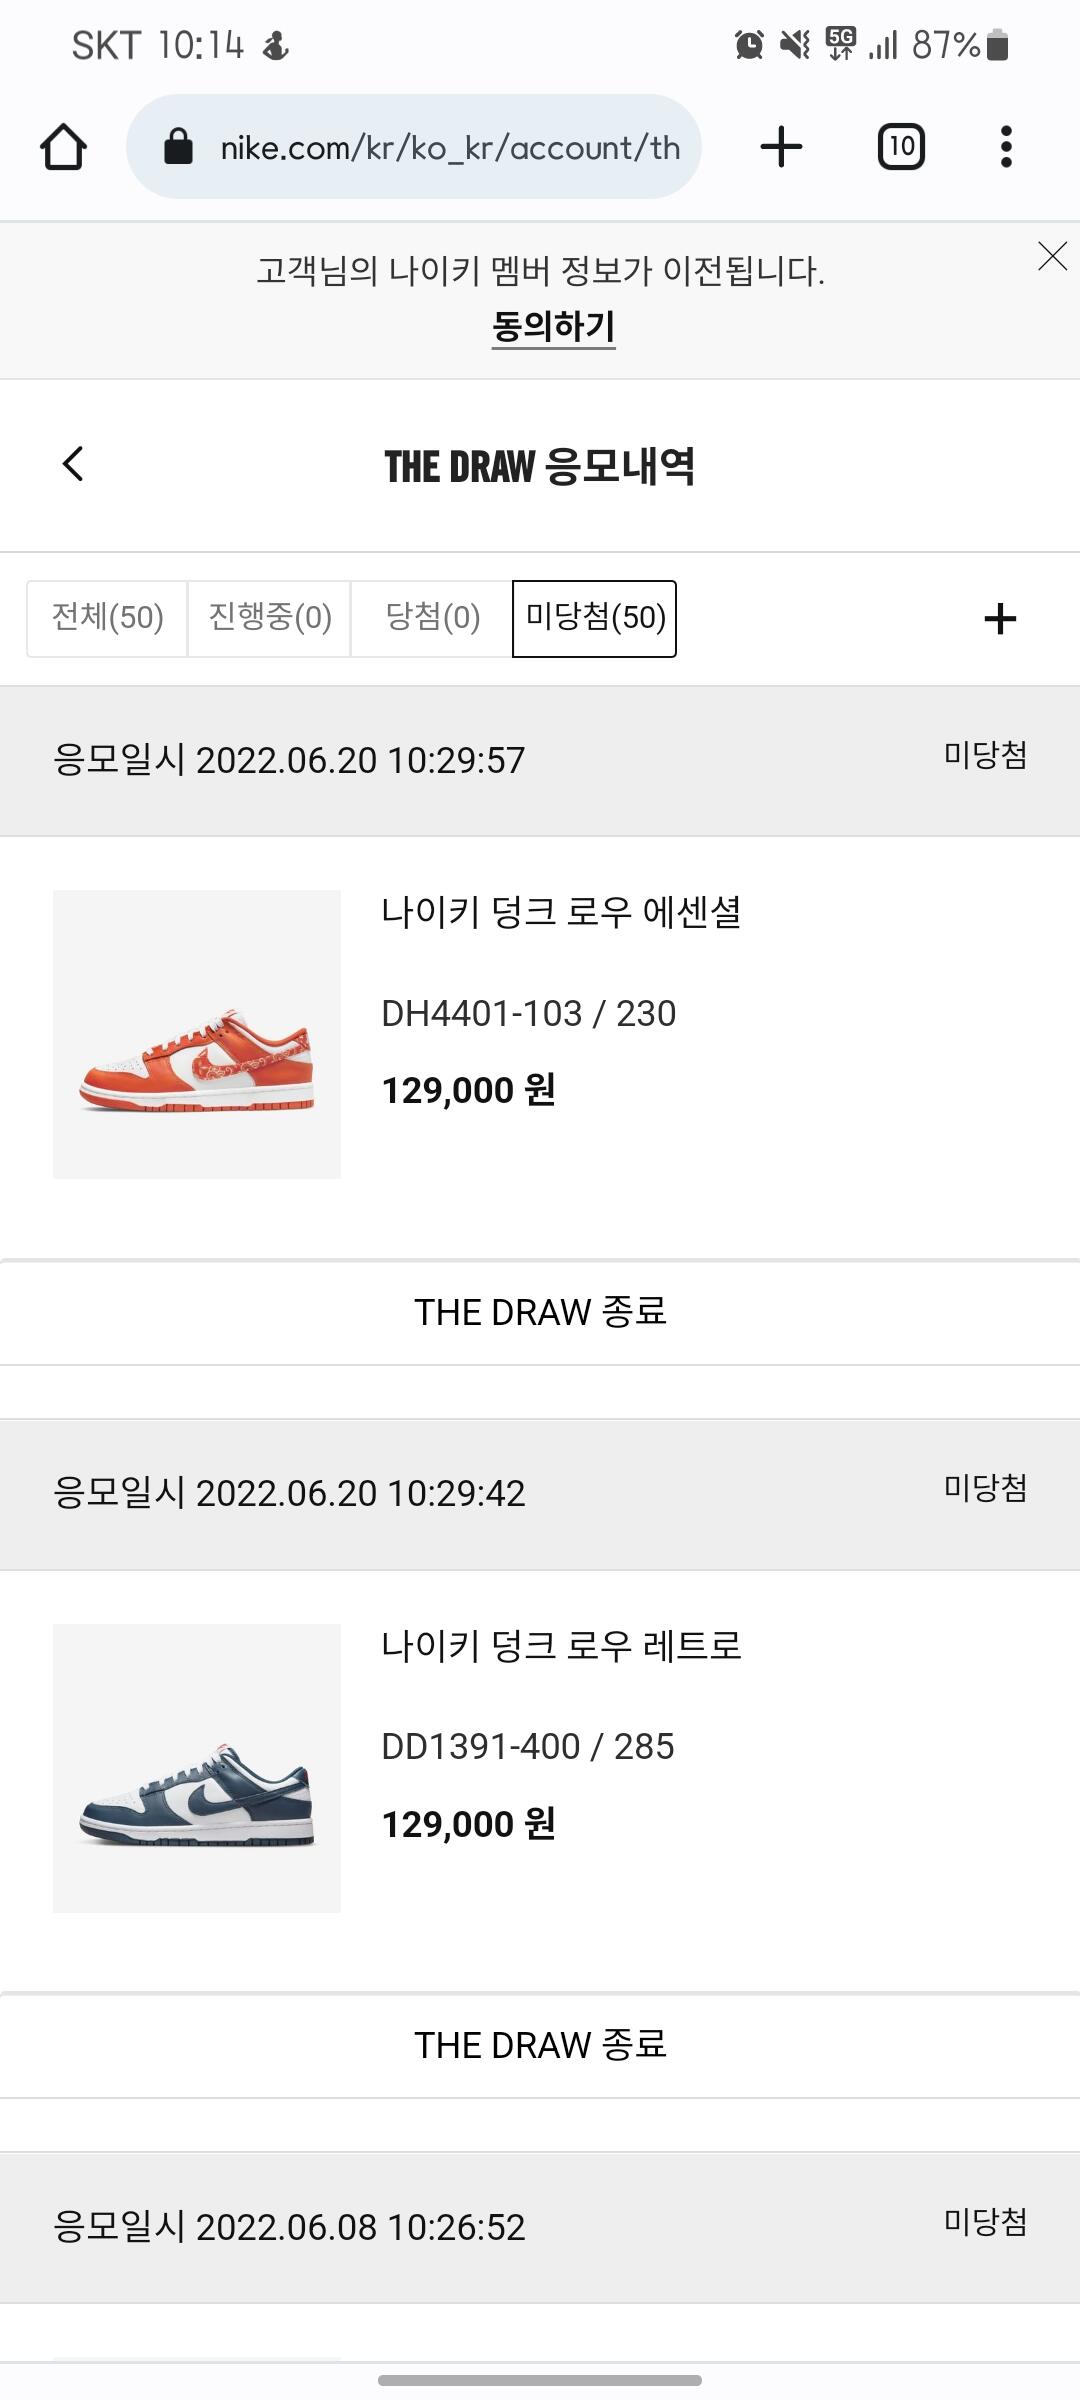Image resolution: width=1080 pixels, height=2400 pixels.
Task: Select the 미당첨(50) tab
Action: click(594, 618)
